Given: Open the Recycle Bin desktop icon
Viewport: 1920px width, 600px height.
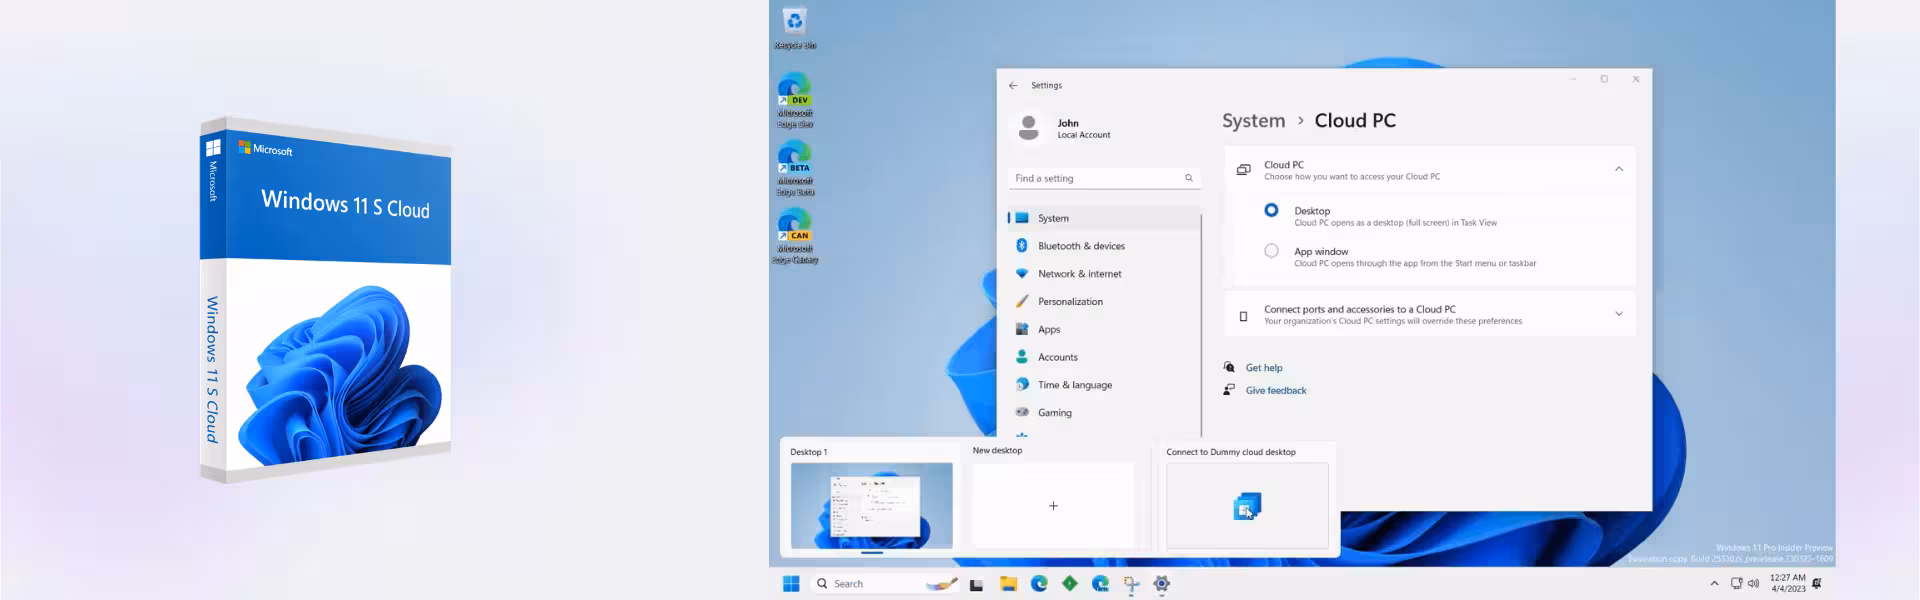Looking at the screenshot, I should (794, 28).
